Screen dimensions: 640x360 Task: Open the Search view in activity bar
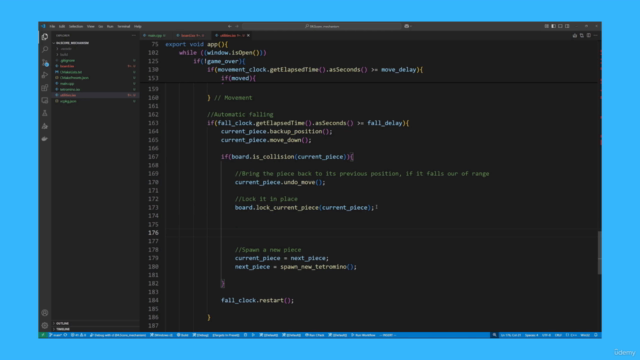pyautogui.click(x=44, y=49)
